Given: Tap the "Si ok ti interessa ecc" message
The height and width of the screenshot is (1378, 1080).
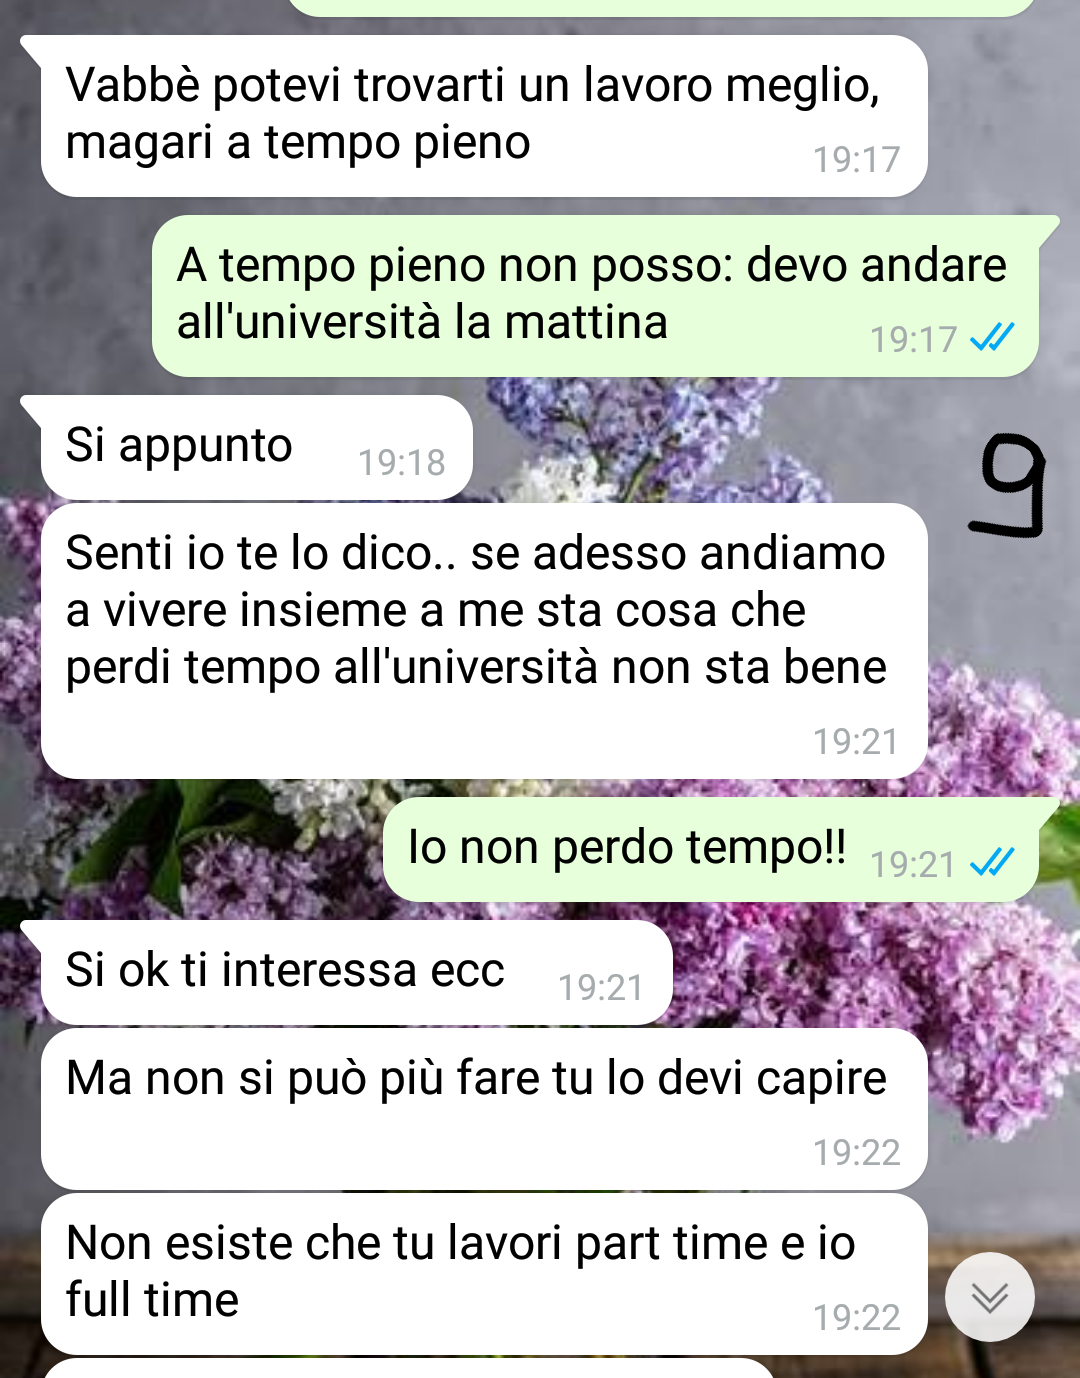Looking at the screenshot, I should point(356,973).
